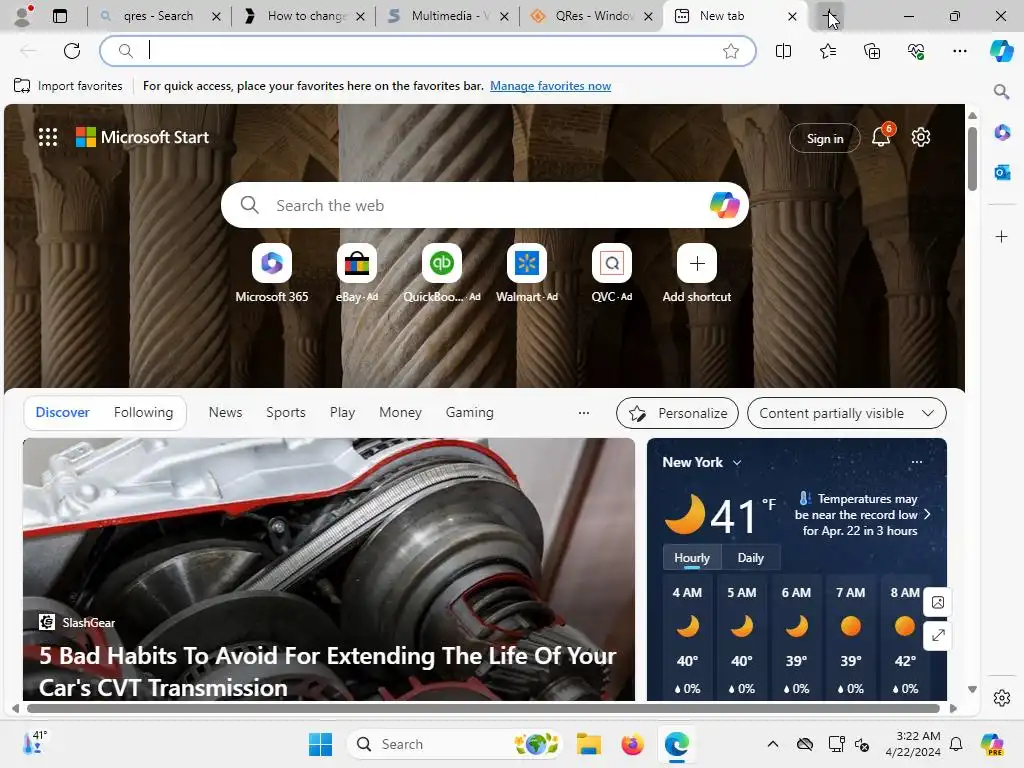Screen dimensions: 1024x768
Task: Click the background image info icon
Action: (938, 602)
